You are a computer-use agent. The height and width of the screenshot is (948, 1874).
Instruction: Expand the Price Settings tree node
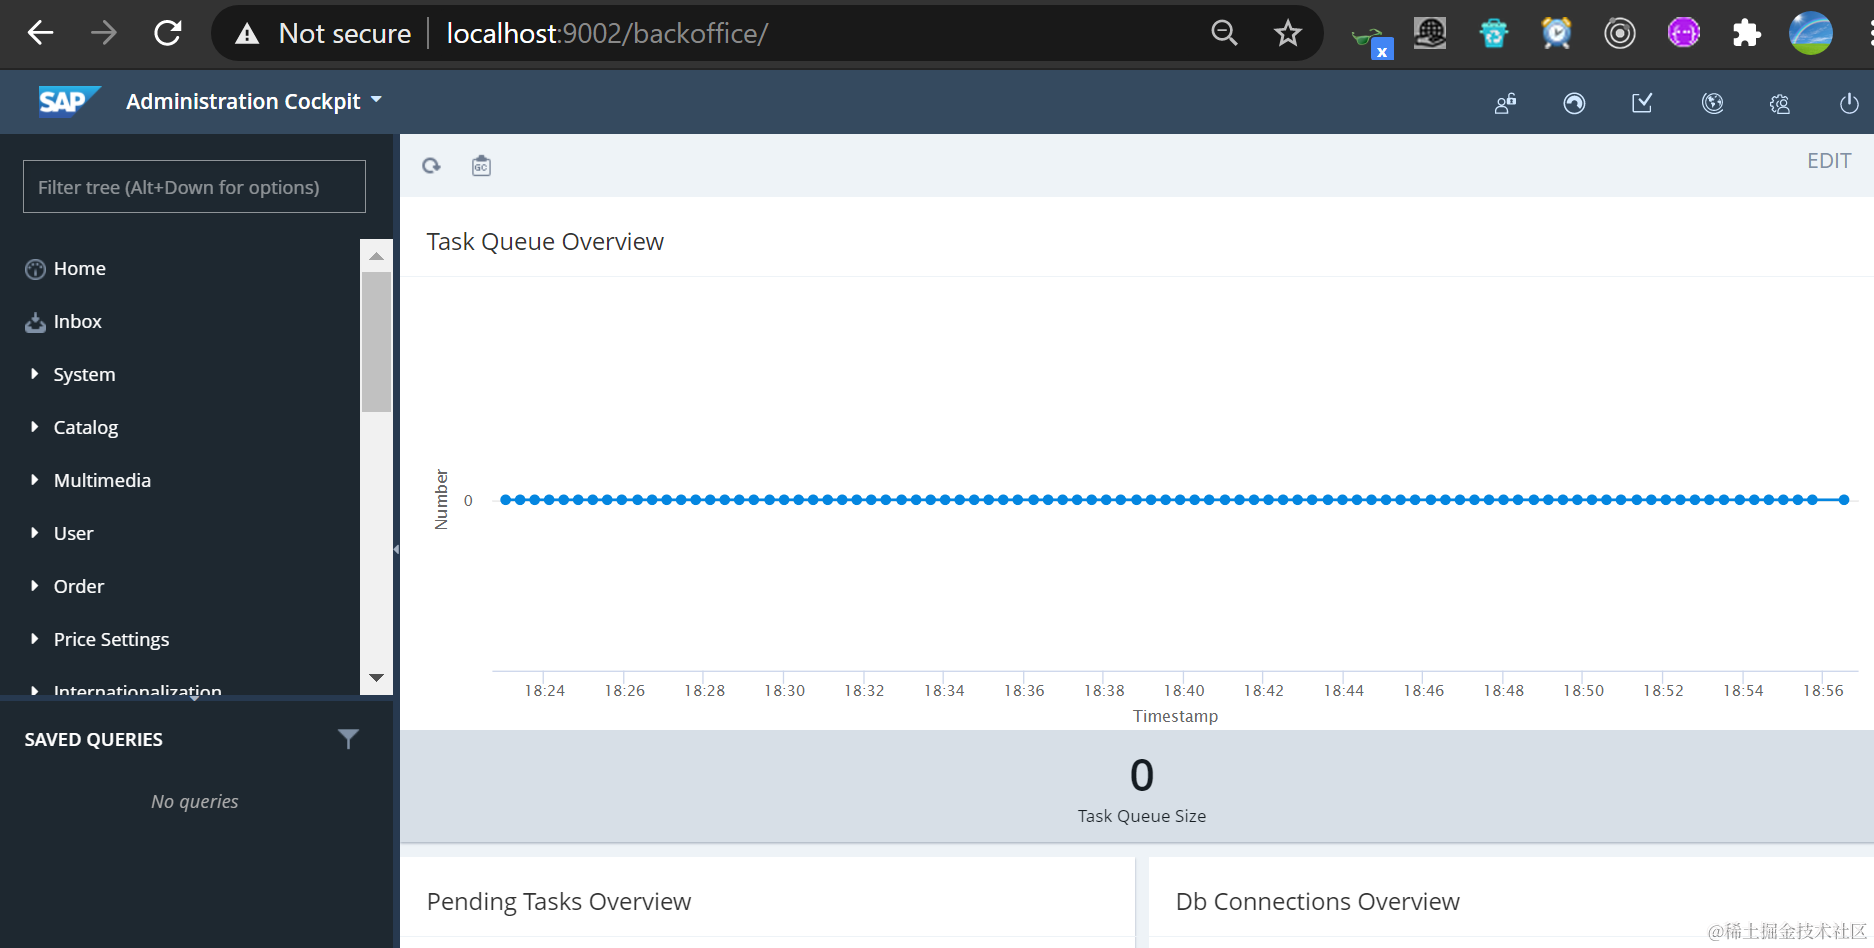[x=34, y=639]
